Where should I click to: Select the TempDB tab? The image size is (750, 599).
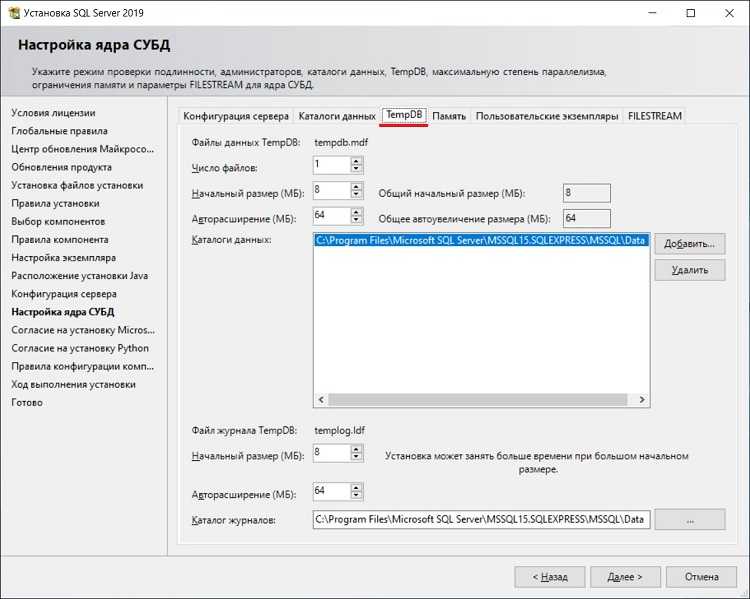(x=404, y=115)
